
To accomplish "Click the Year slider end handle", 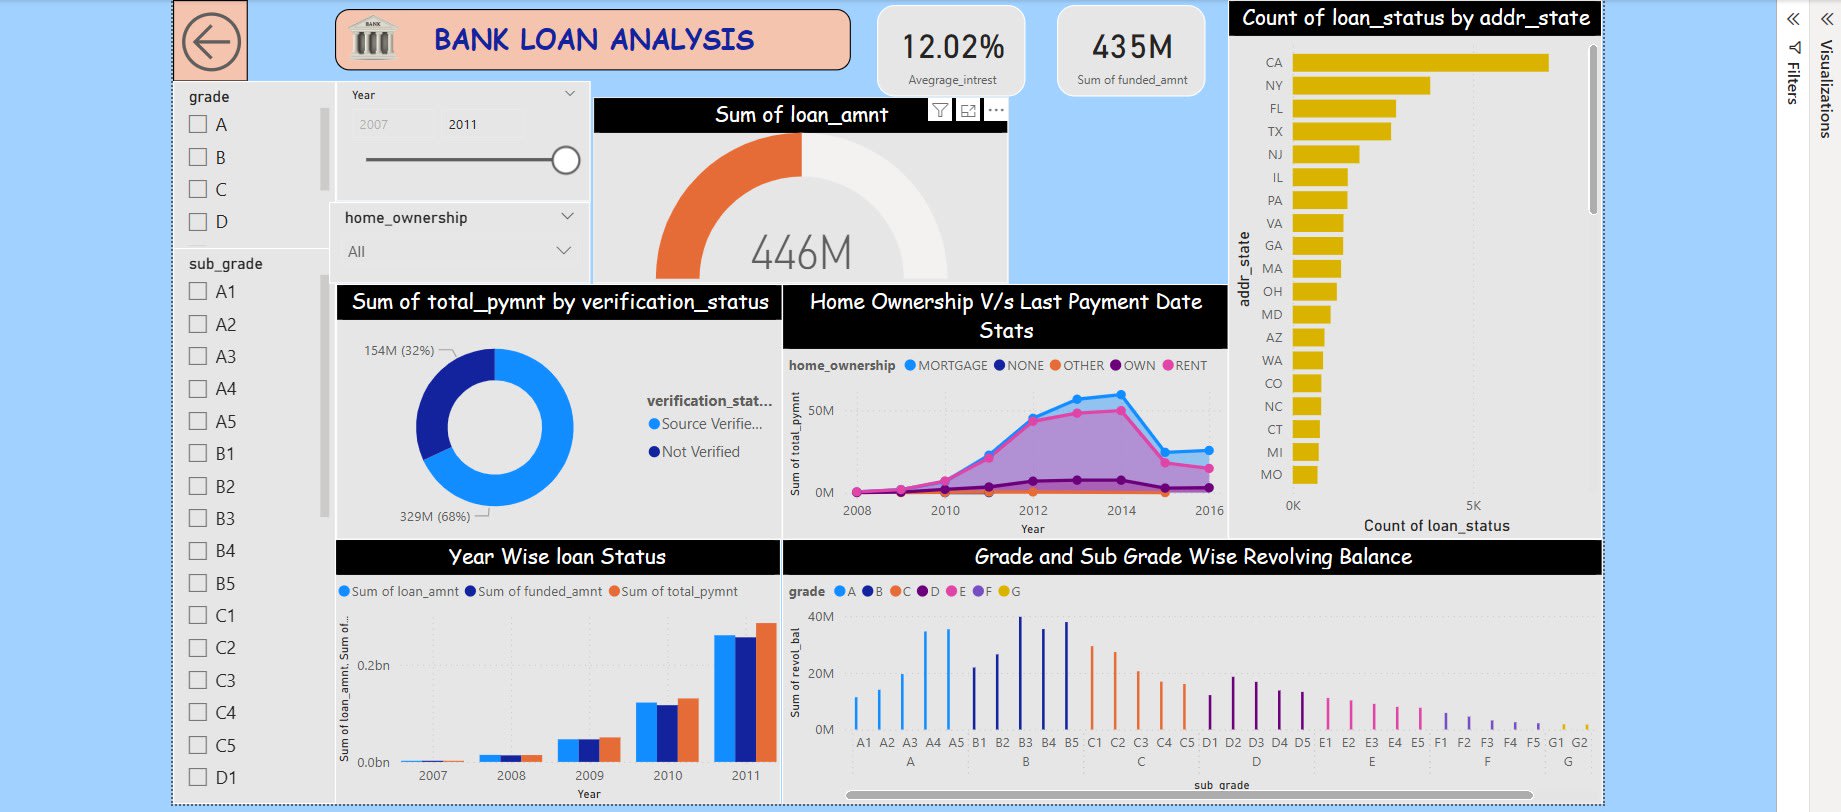I will 566,160.
